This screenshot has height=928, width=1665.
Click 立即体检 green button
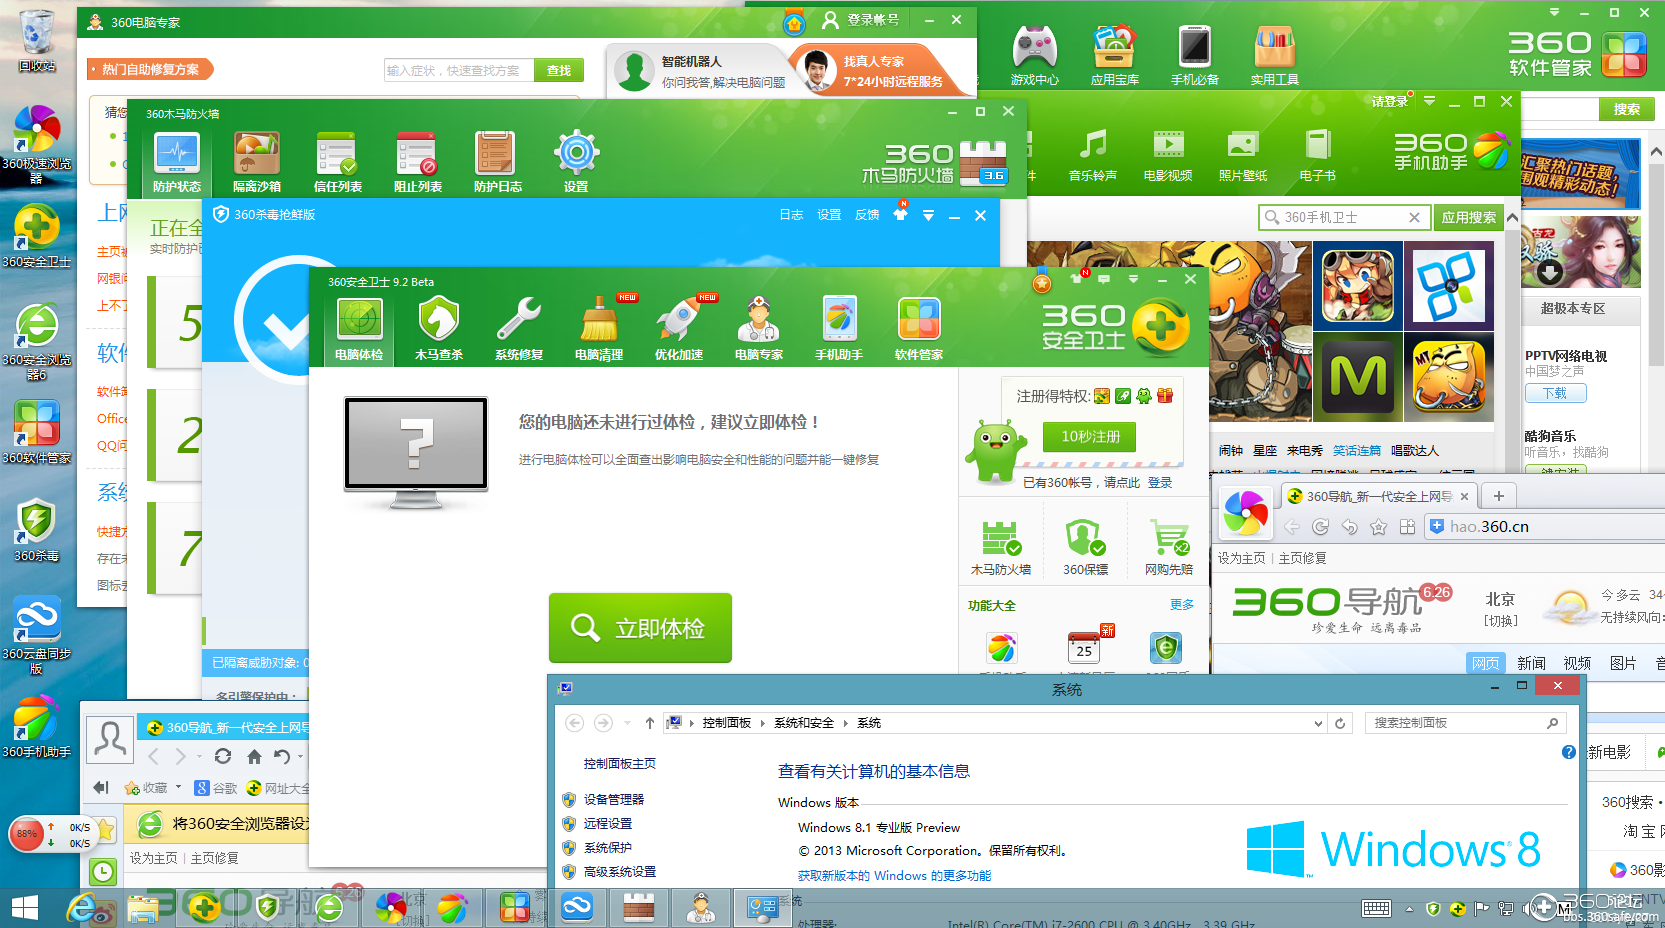pyautogui.click(x=640, y=628)
